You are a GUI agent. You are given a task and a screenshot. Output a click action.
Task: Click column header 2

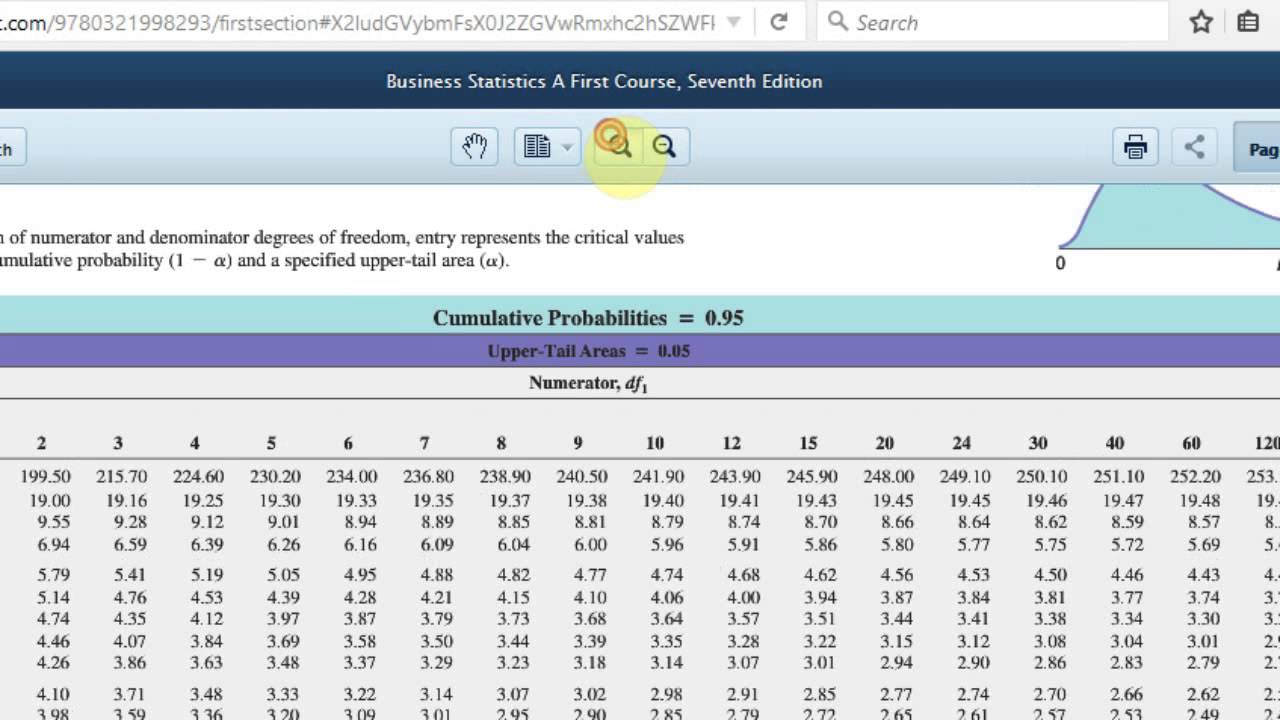41,443
